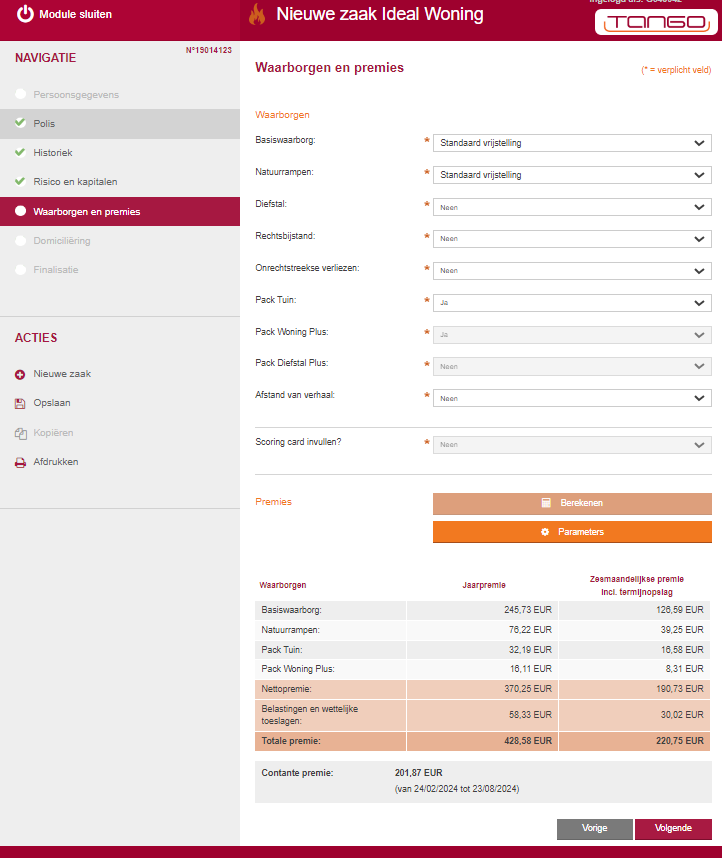Click the copy icon for Kopiëren
This screenshot has width=722, height=858.
click(20, 433)
